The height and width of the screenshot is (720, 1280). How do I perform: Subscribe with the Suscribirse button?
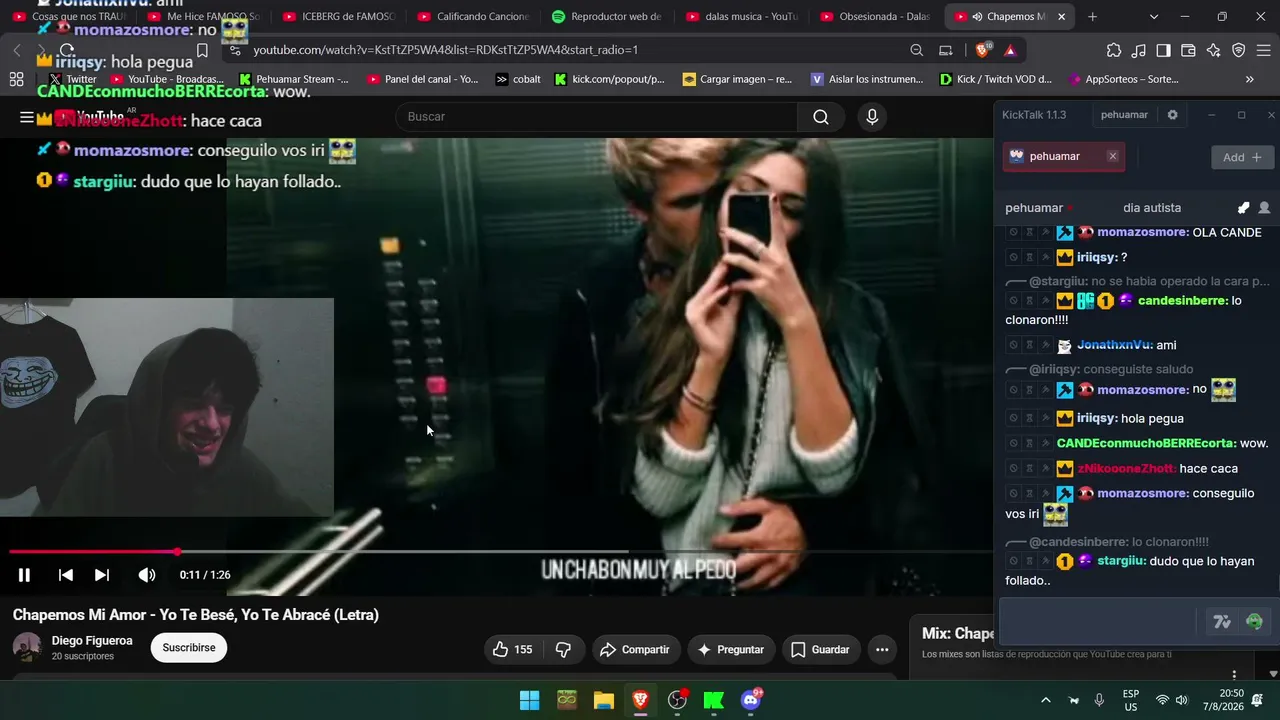(x=189, y=648)
